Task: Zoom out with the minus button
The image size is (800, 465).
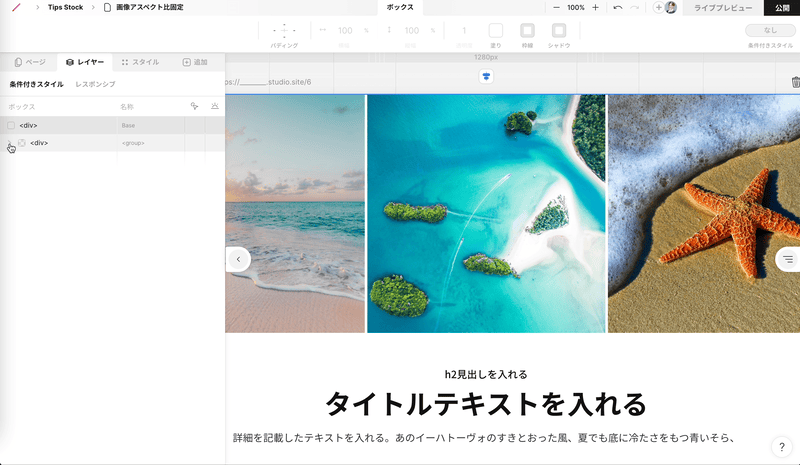Action: pyautogui.click(x=556, y=7)
